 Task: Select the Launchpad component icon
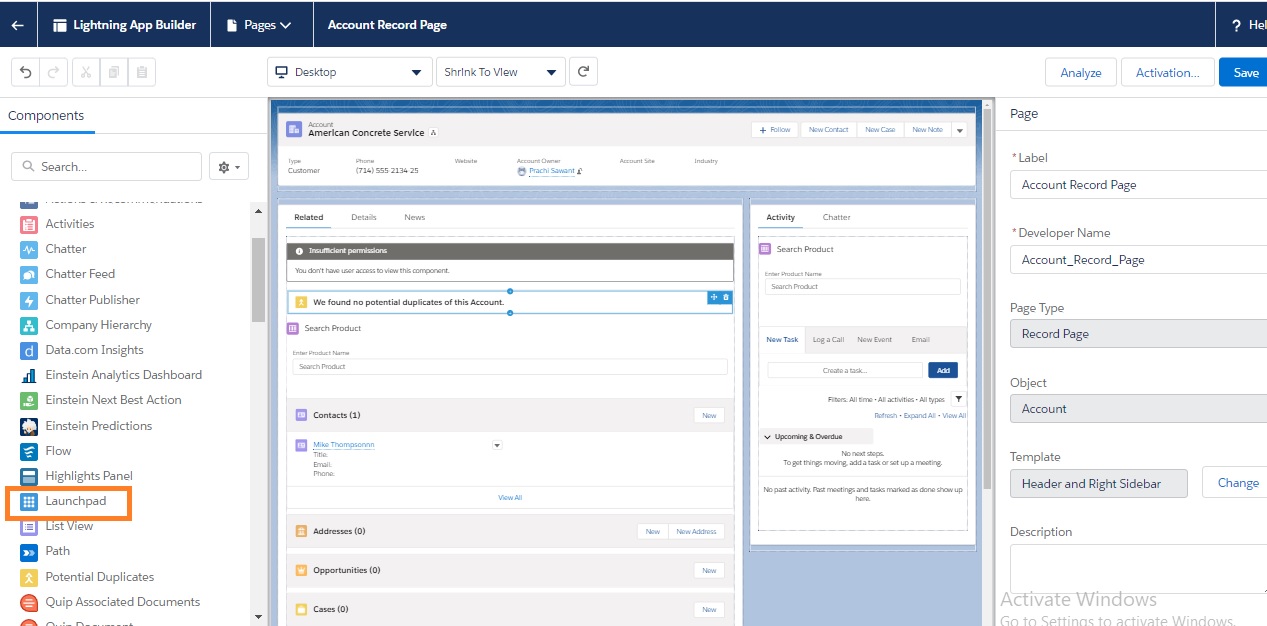click(28, 501)
